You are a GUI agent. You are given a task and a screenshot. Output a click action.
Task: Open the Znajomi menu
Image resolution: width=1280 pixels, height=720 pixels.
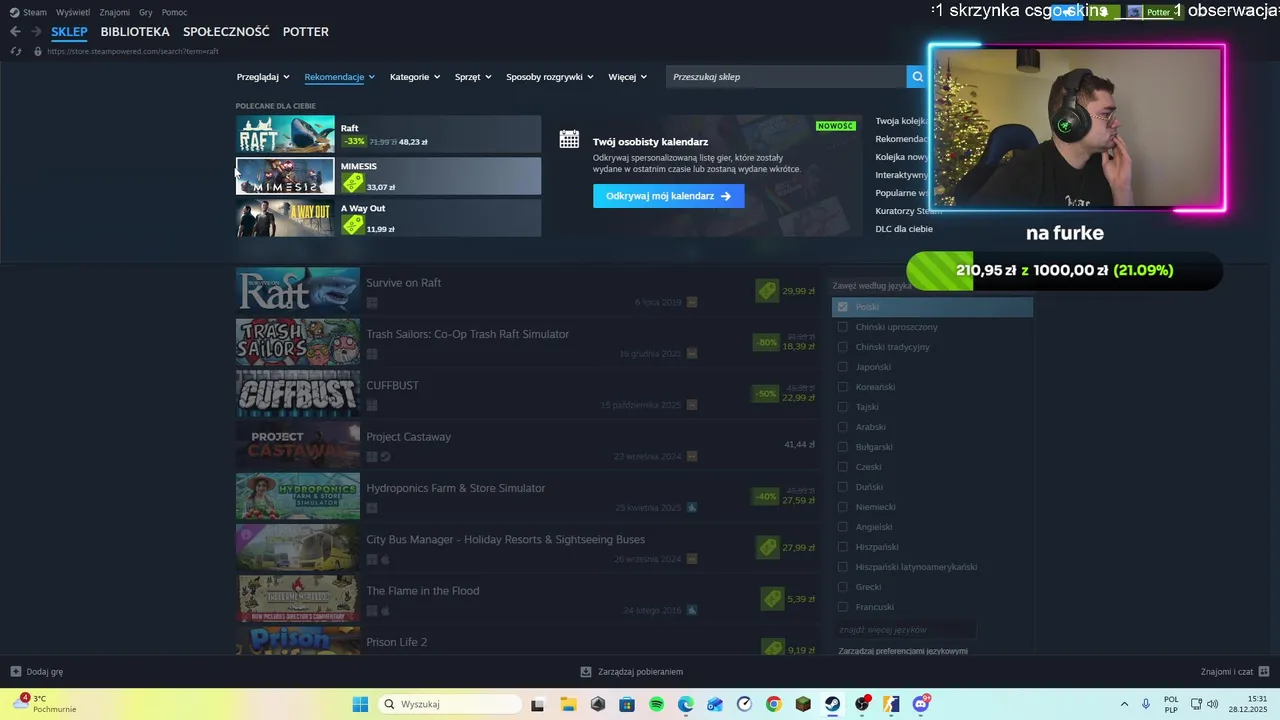click(x=115, y=12)
